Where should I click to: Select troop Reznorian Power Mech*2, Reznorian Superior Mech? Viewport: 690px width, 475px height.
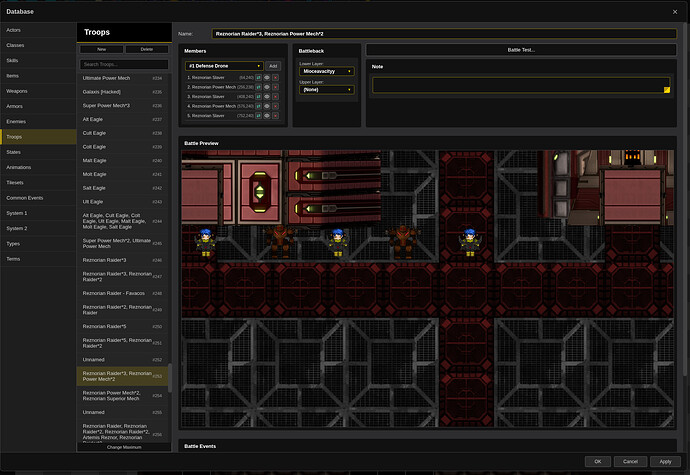(x=122, y=396)
